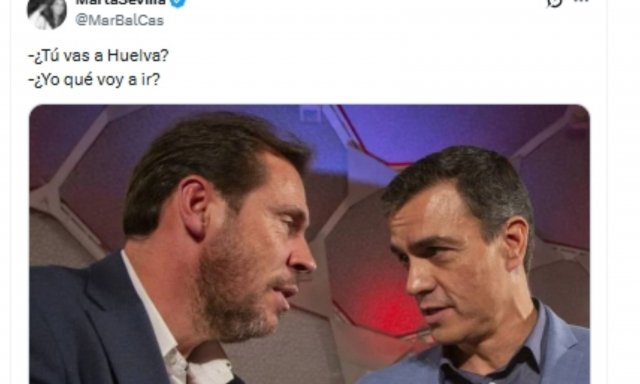Click the line '-¿Tú vas a Huelva?'
The height and width of the screenshot is (384, 640).
[x=98, y=55]
